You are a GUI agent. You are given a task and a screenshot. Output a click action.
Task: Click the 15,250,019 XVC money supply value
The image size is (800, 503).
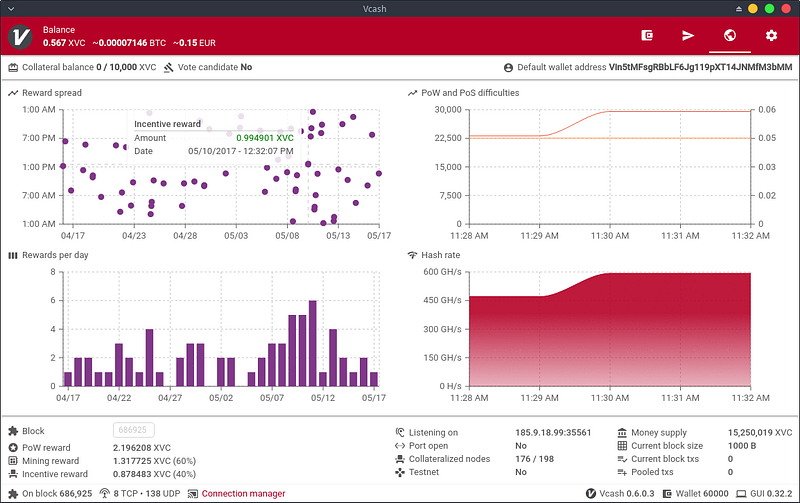760,433
